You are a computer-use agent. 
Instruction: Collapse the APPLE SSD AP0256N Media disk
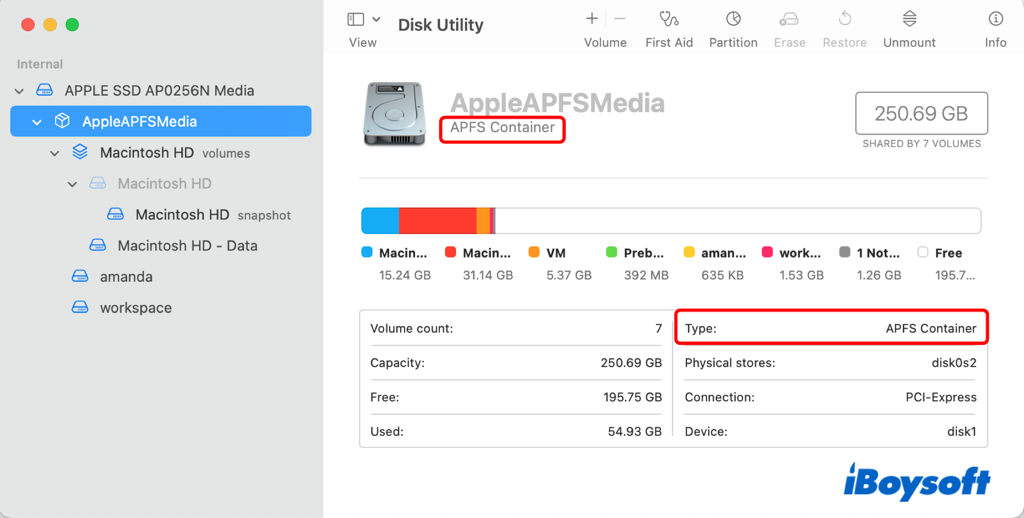(x=19, y=91)
